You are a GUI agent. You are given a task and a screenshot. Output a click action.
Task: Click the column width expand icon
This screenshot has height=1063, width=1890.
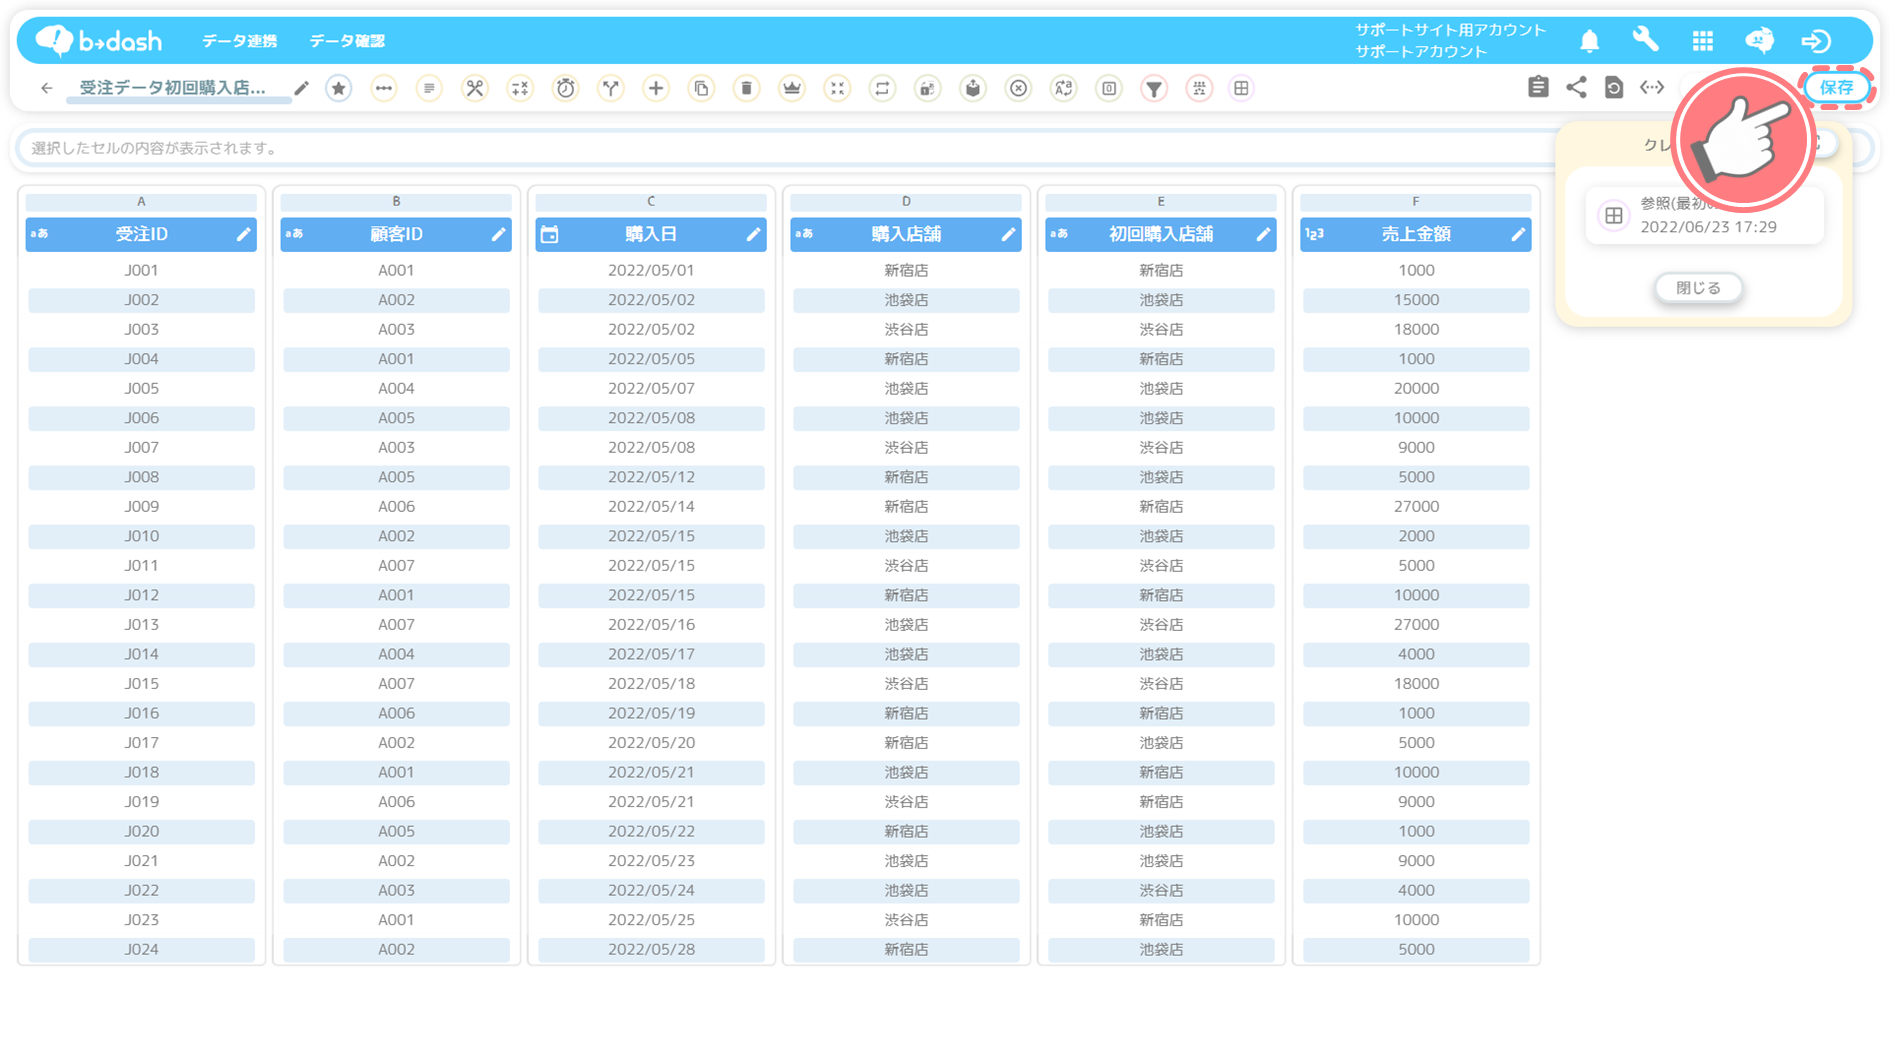point(1652,87)
